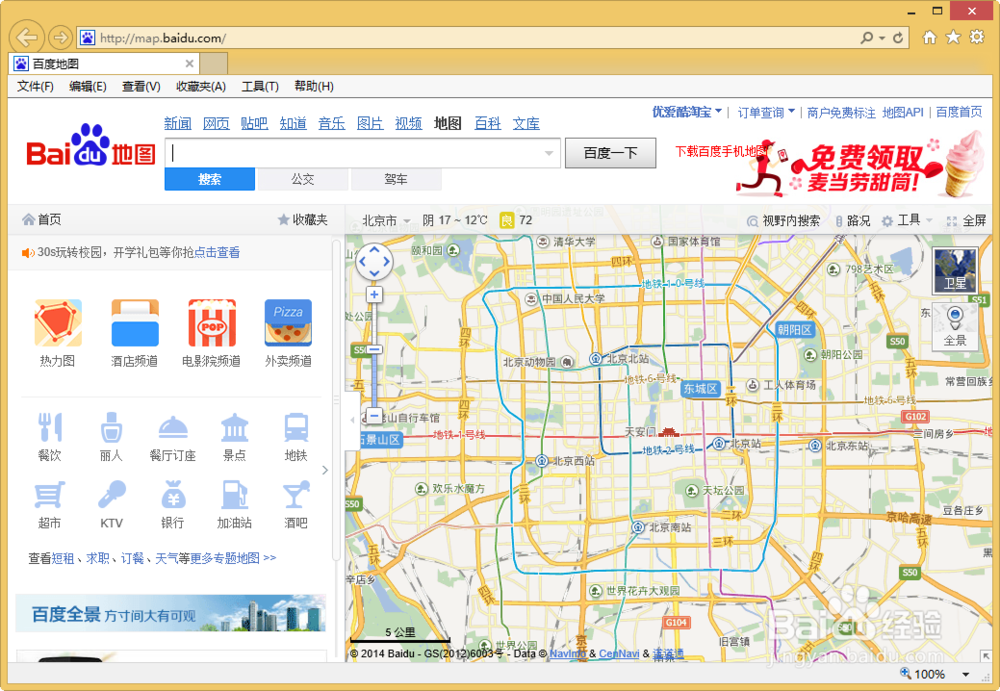Select the 搜索 search tab
1000x691 pixels.
[210, 179]
